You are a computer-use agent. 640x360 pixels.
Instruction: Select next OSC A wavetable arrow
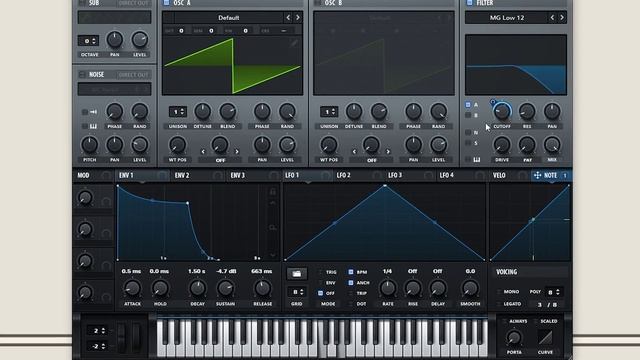click(298, 18)
